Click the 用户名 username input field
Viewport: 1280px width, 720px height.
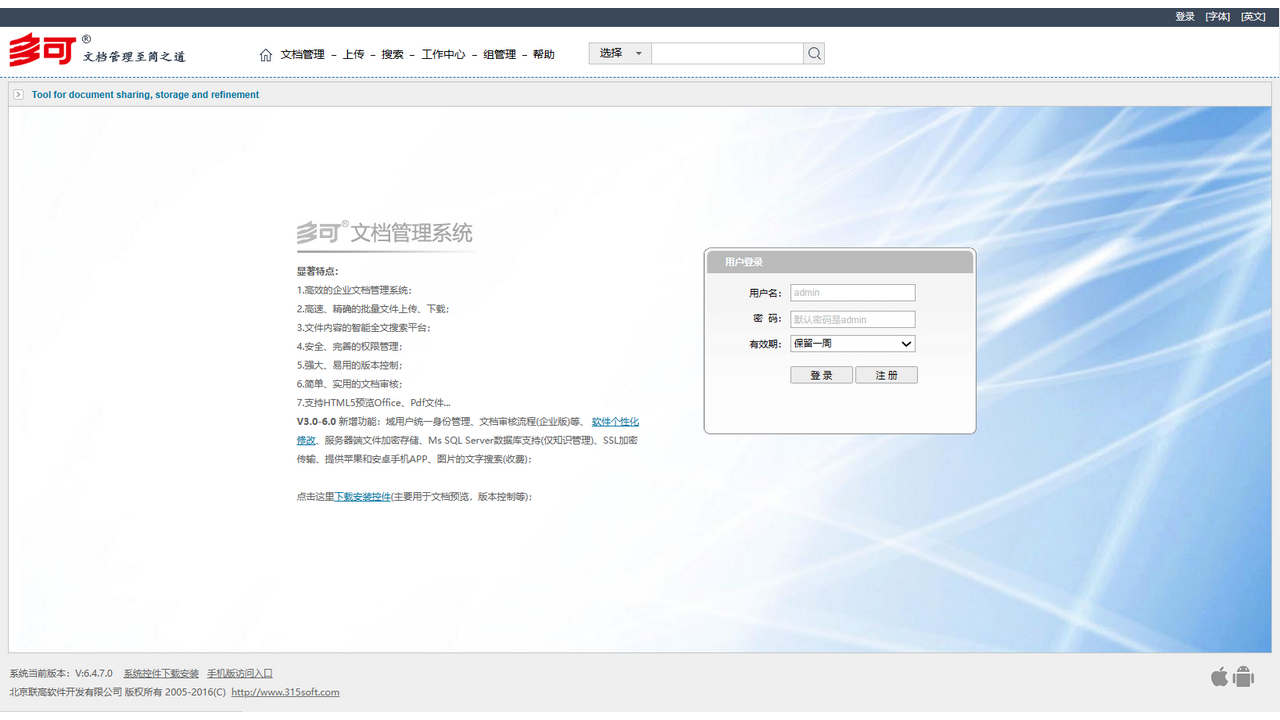click(x=852, y=293)
